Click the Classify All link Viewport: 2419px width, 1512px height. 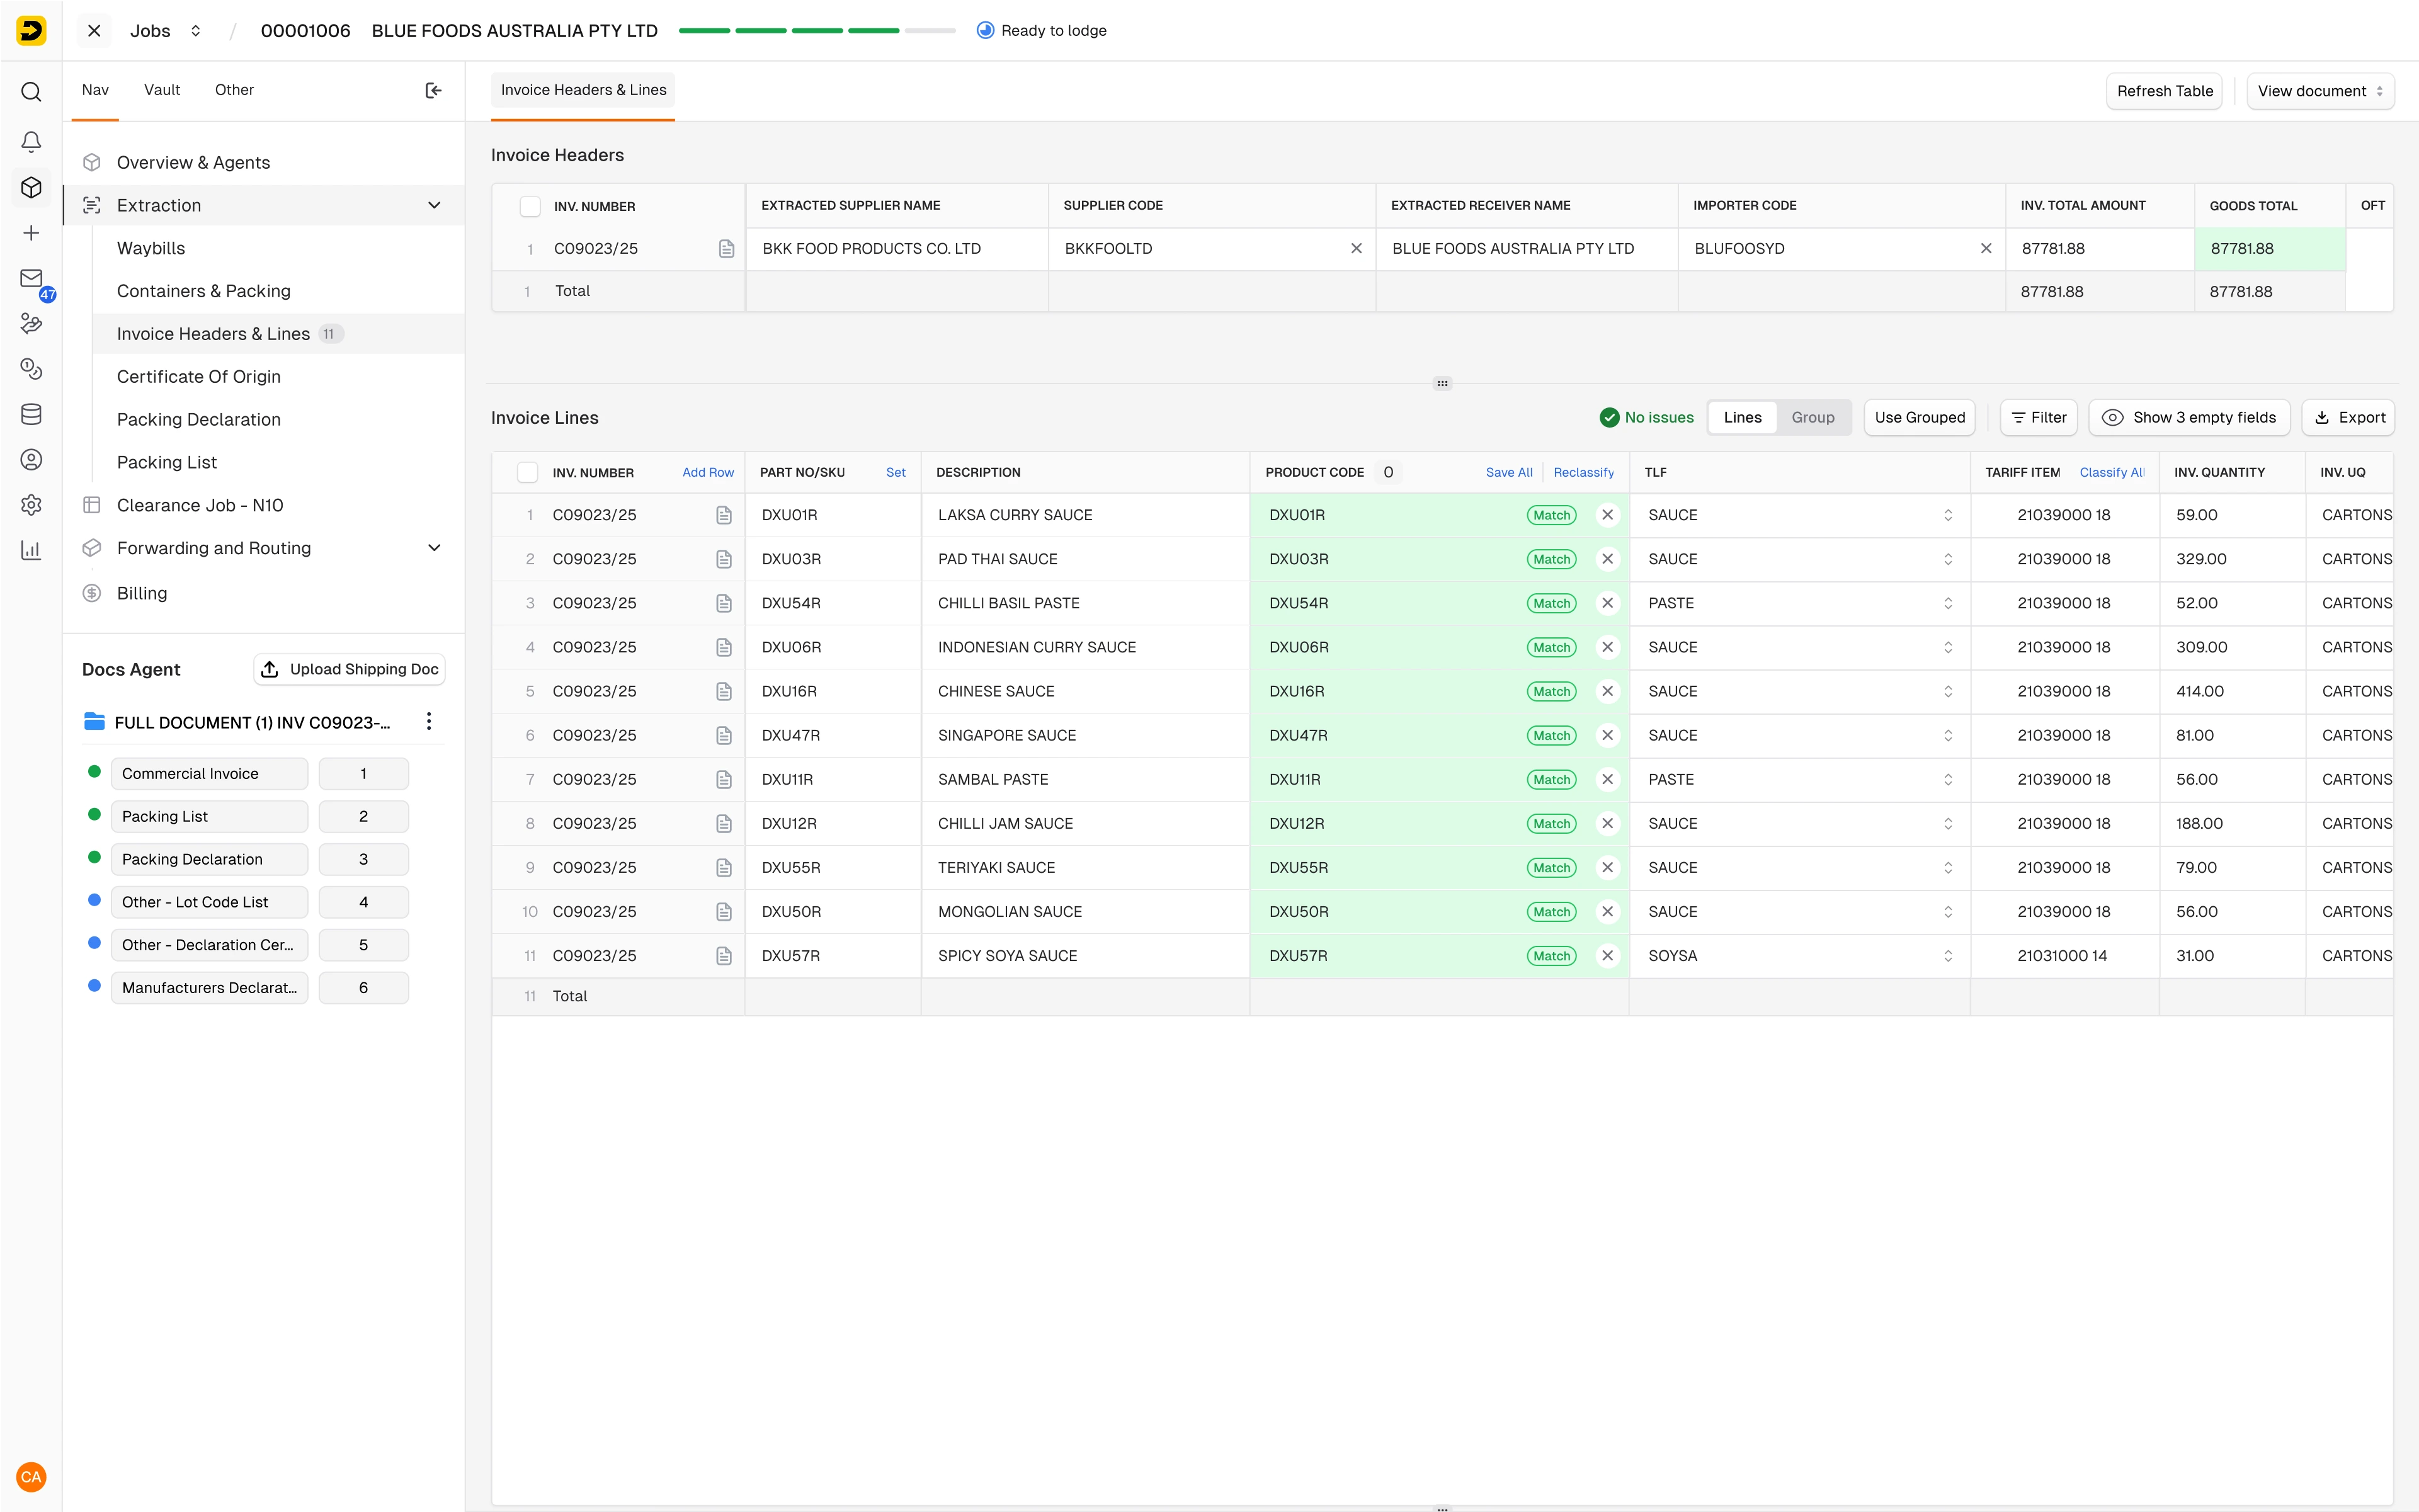2111,472
